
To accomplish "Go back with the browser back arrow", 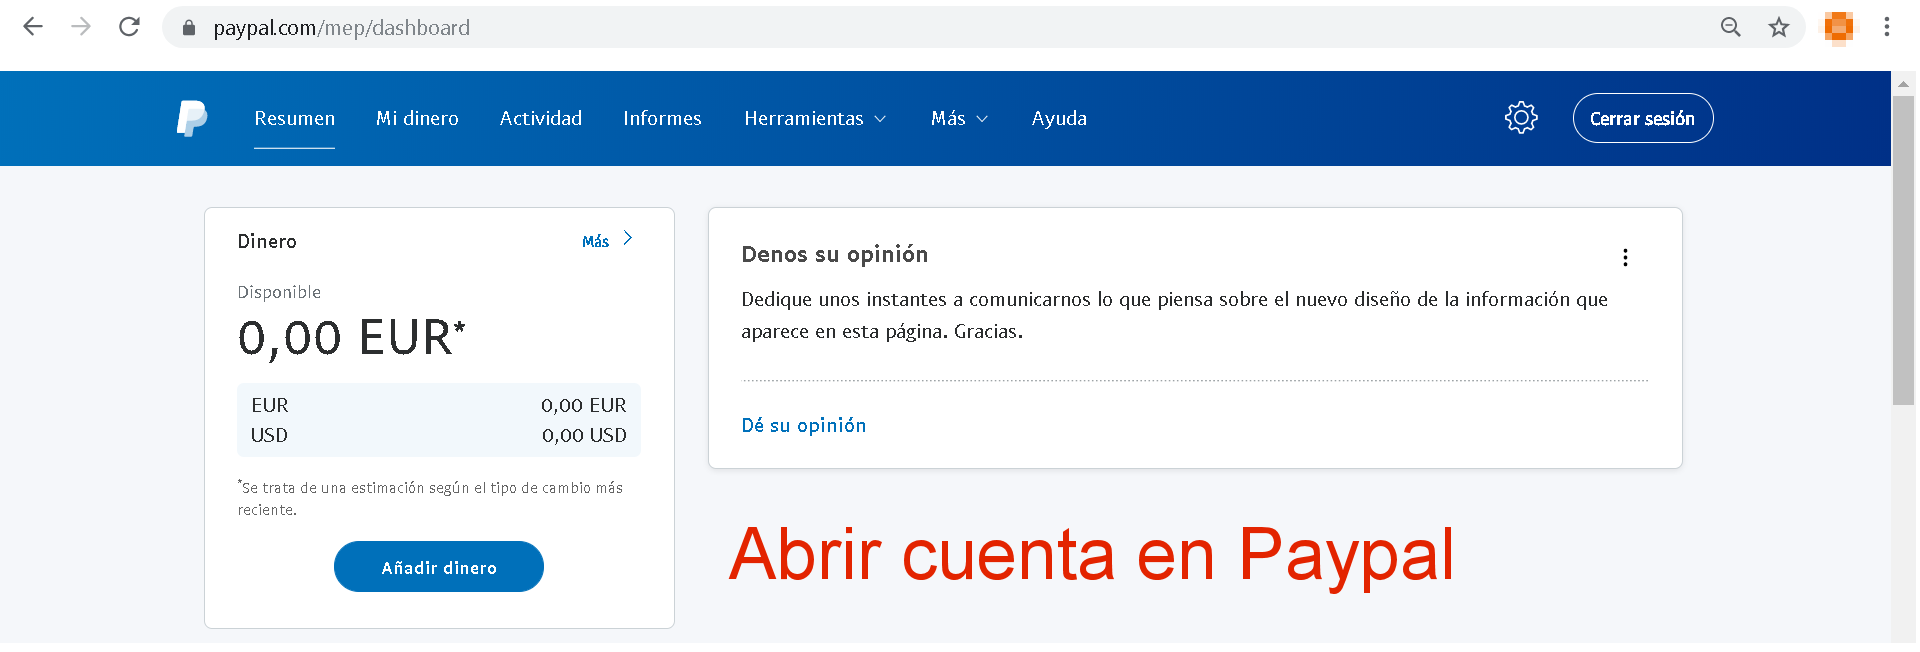I will click(33, 27).
